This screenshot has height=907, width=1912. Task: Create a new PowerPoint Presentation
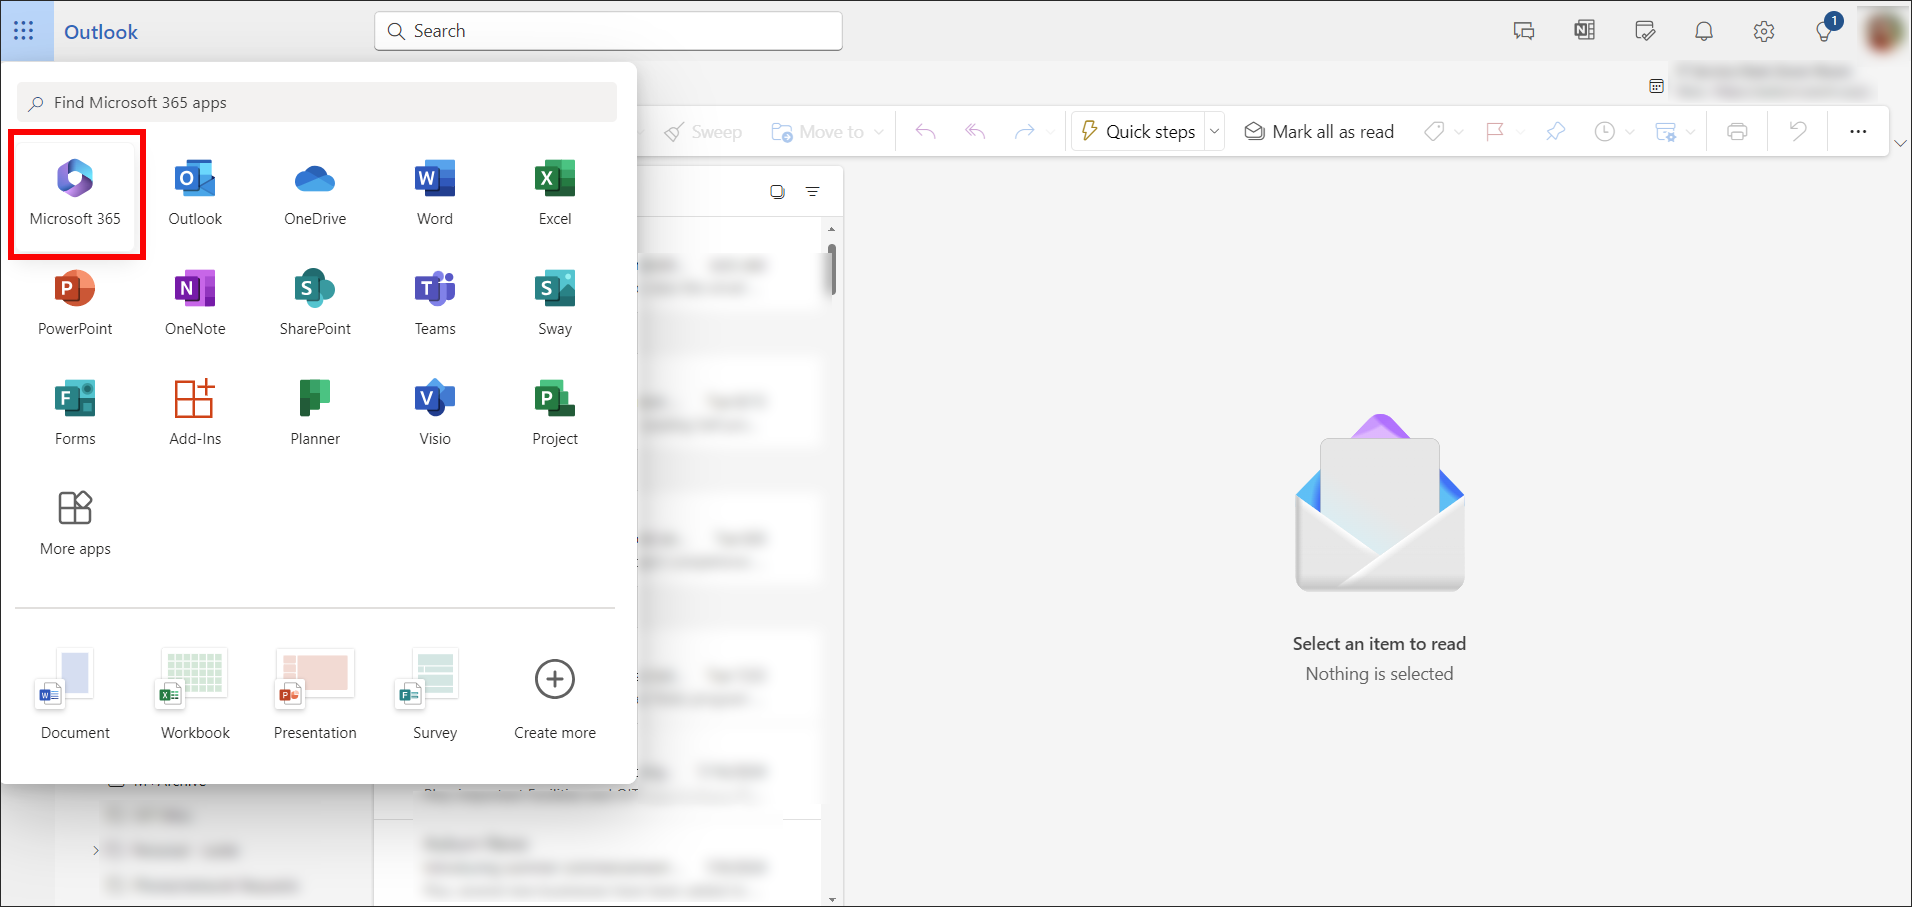click(315, 695)
